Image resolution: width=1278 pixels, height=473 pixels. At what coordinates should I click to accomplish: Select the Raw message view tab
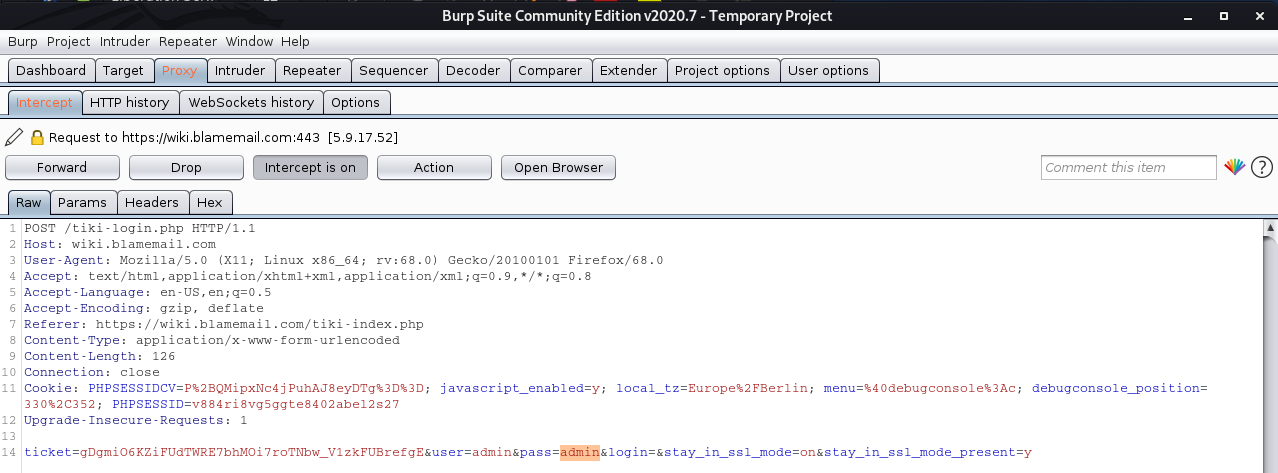coord(29,202)
